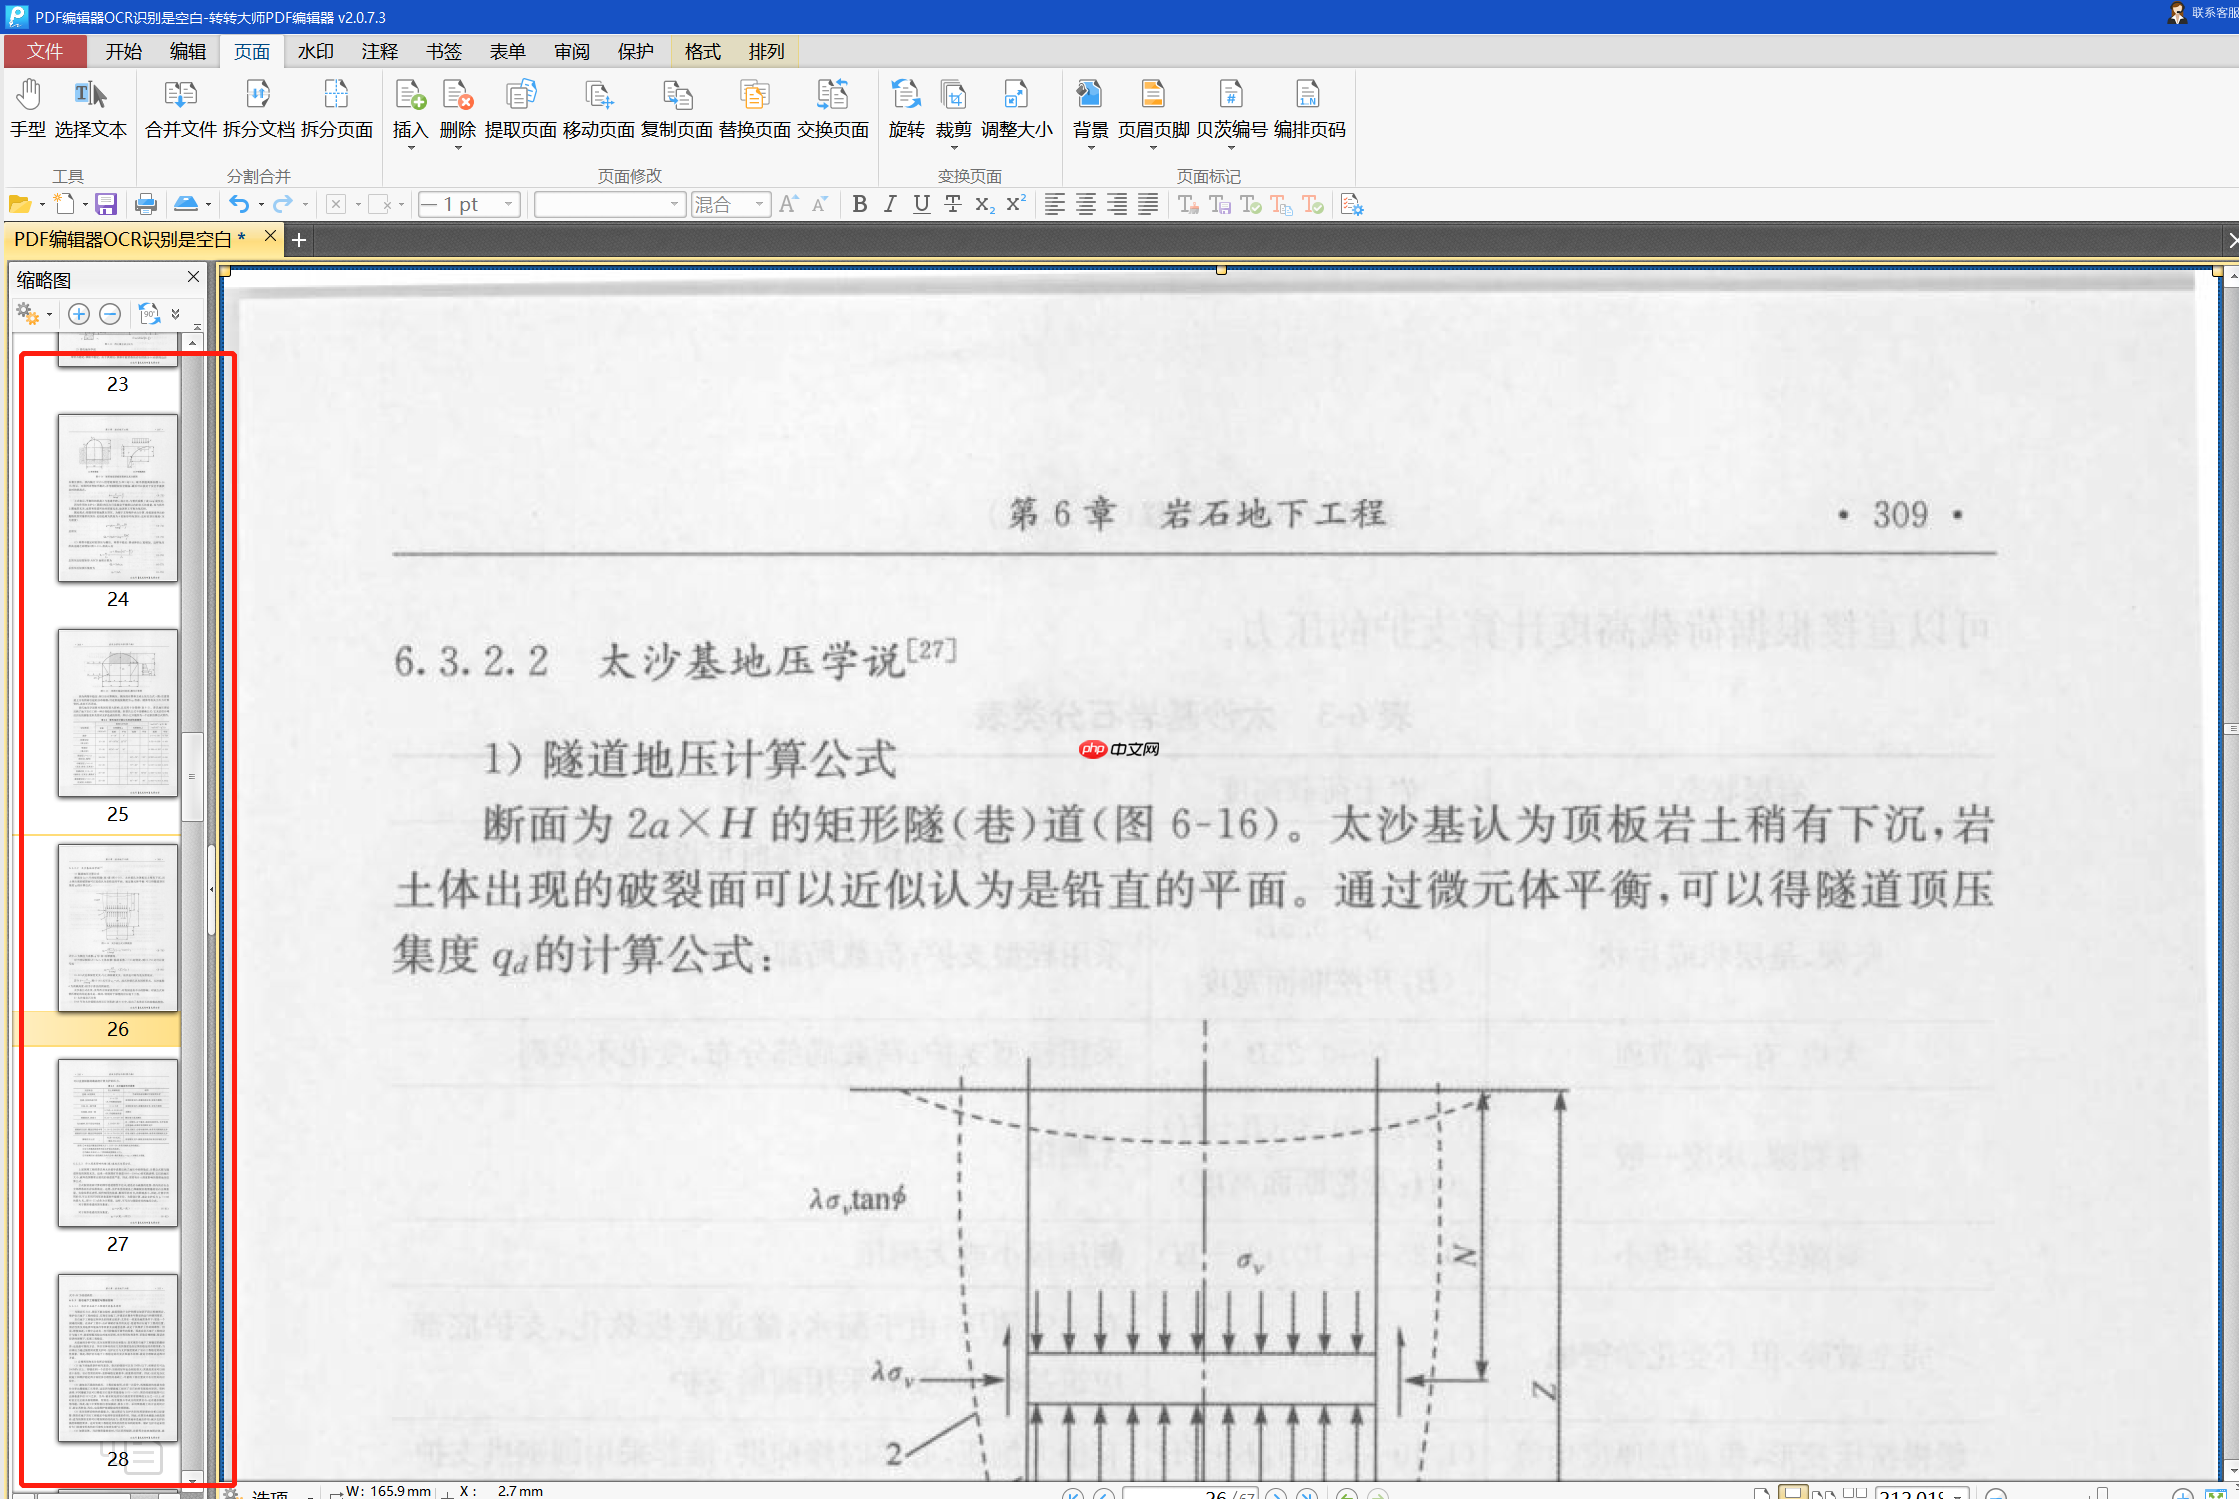Click the Scanner icon in quick toolbar
The height and width of the screenshot is (1499, 2239).
pos(186,205)
